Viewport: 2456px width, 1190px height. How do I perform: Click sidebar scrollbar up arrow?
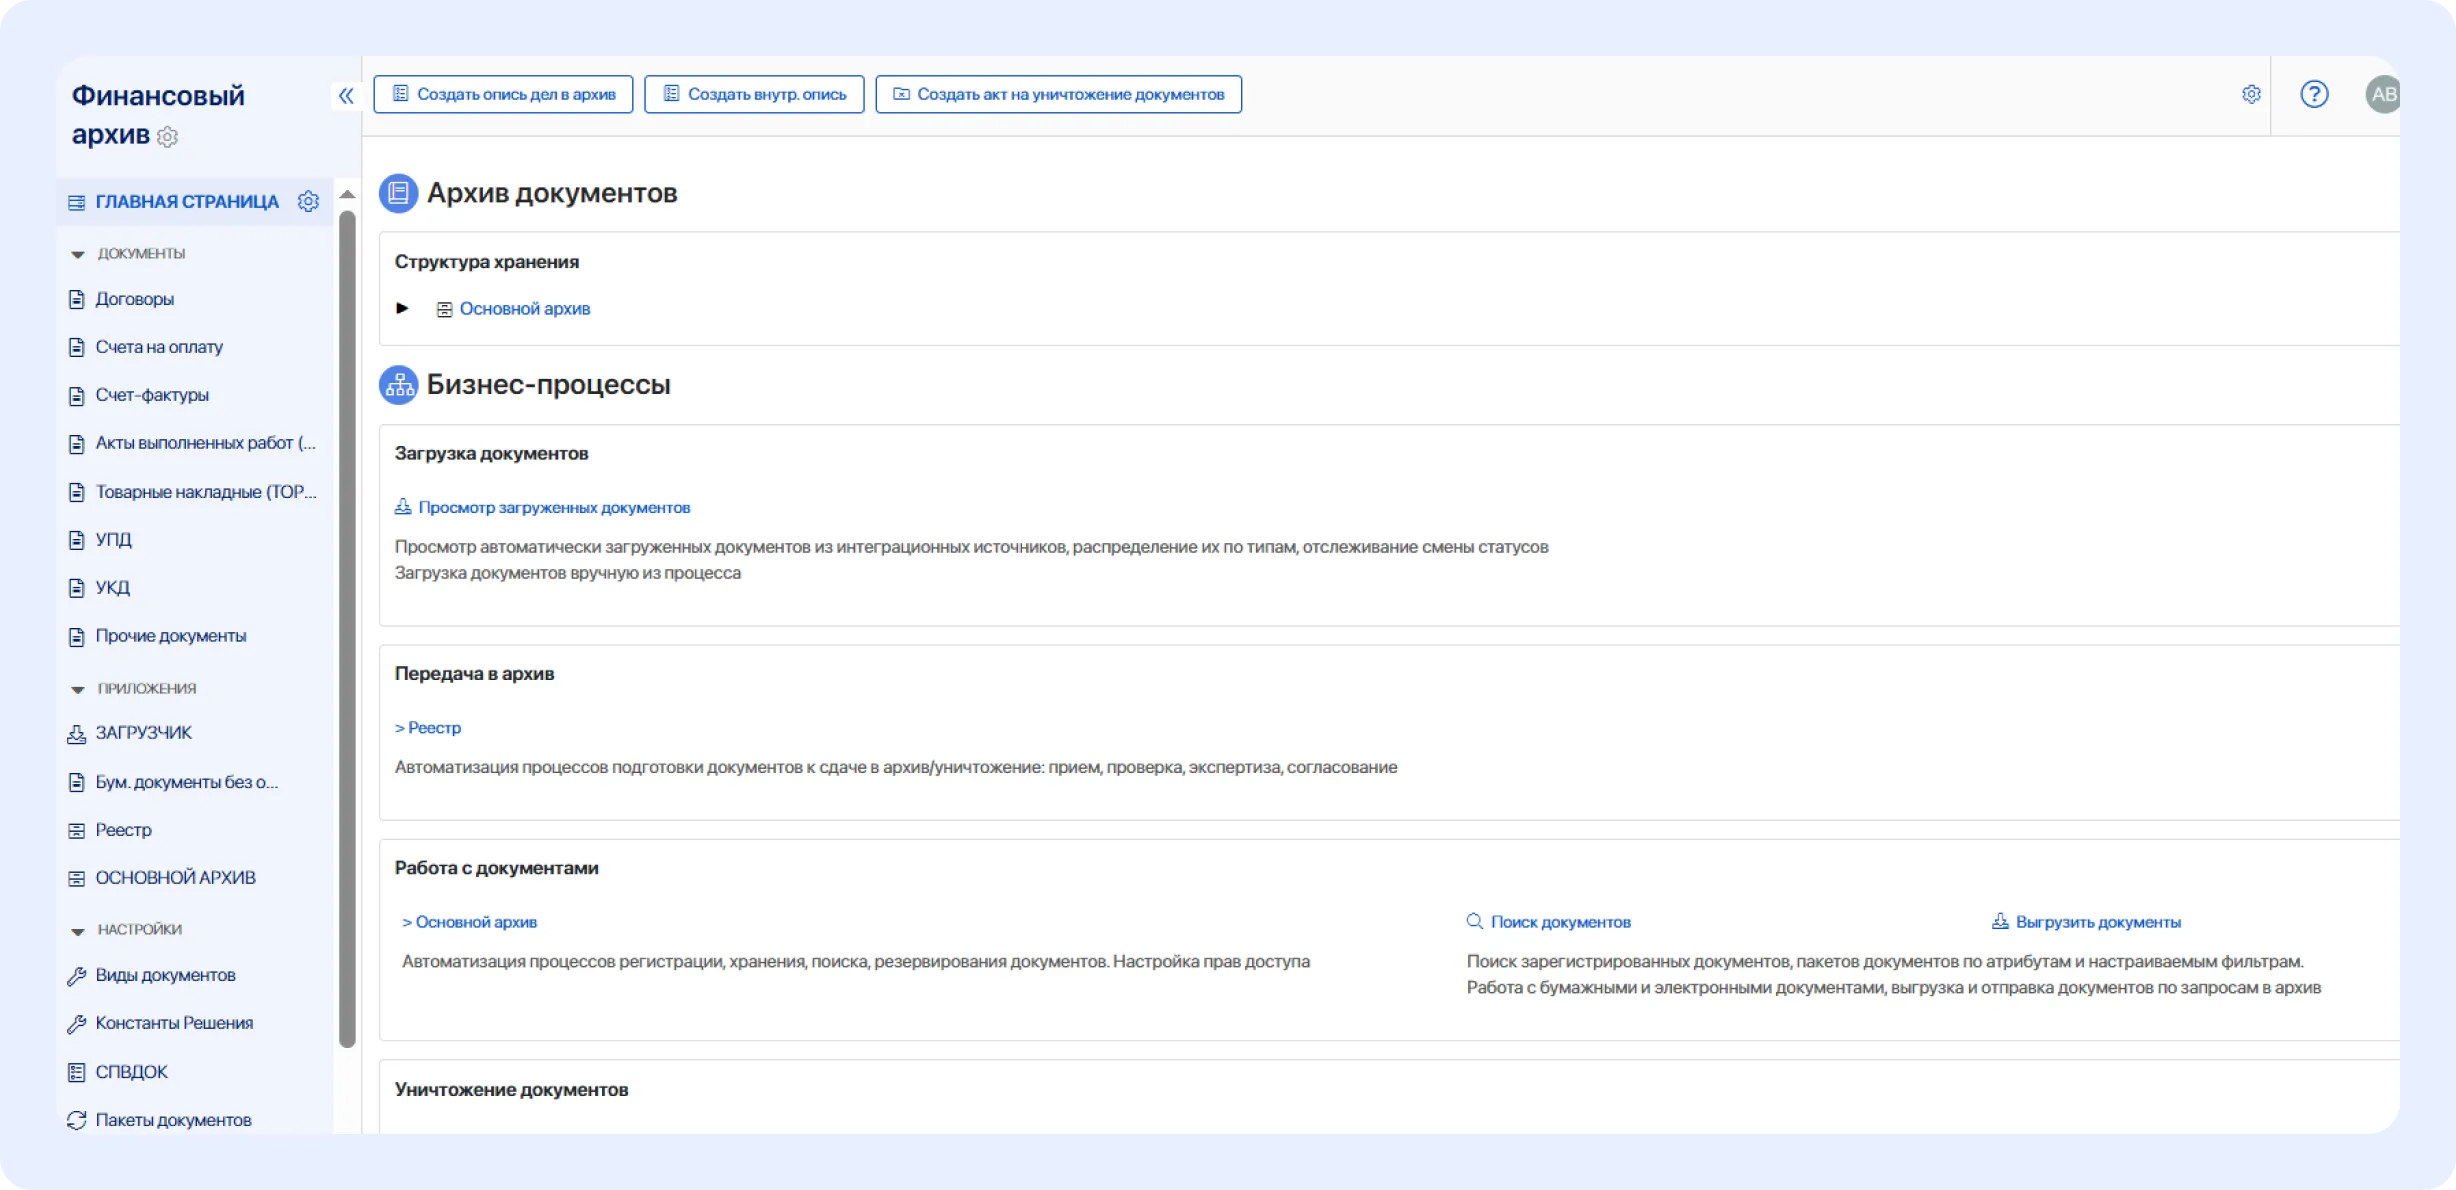point(347,194)
